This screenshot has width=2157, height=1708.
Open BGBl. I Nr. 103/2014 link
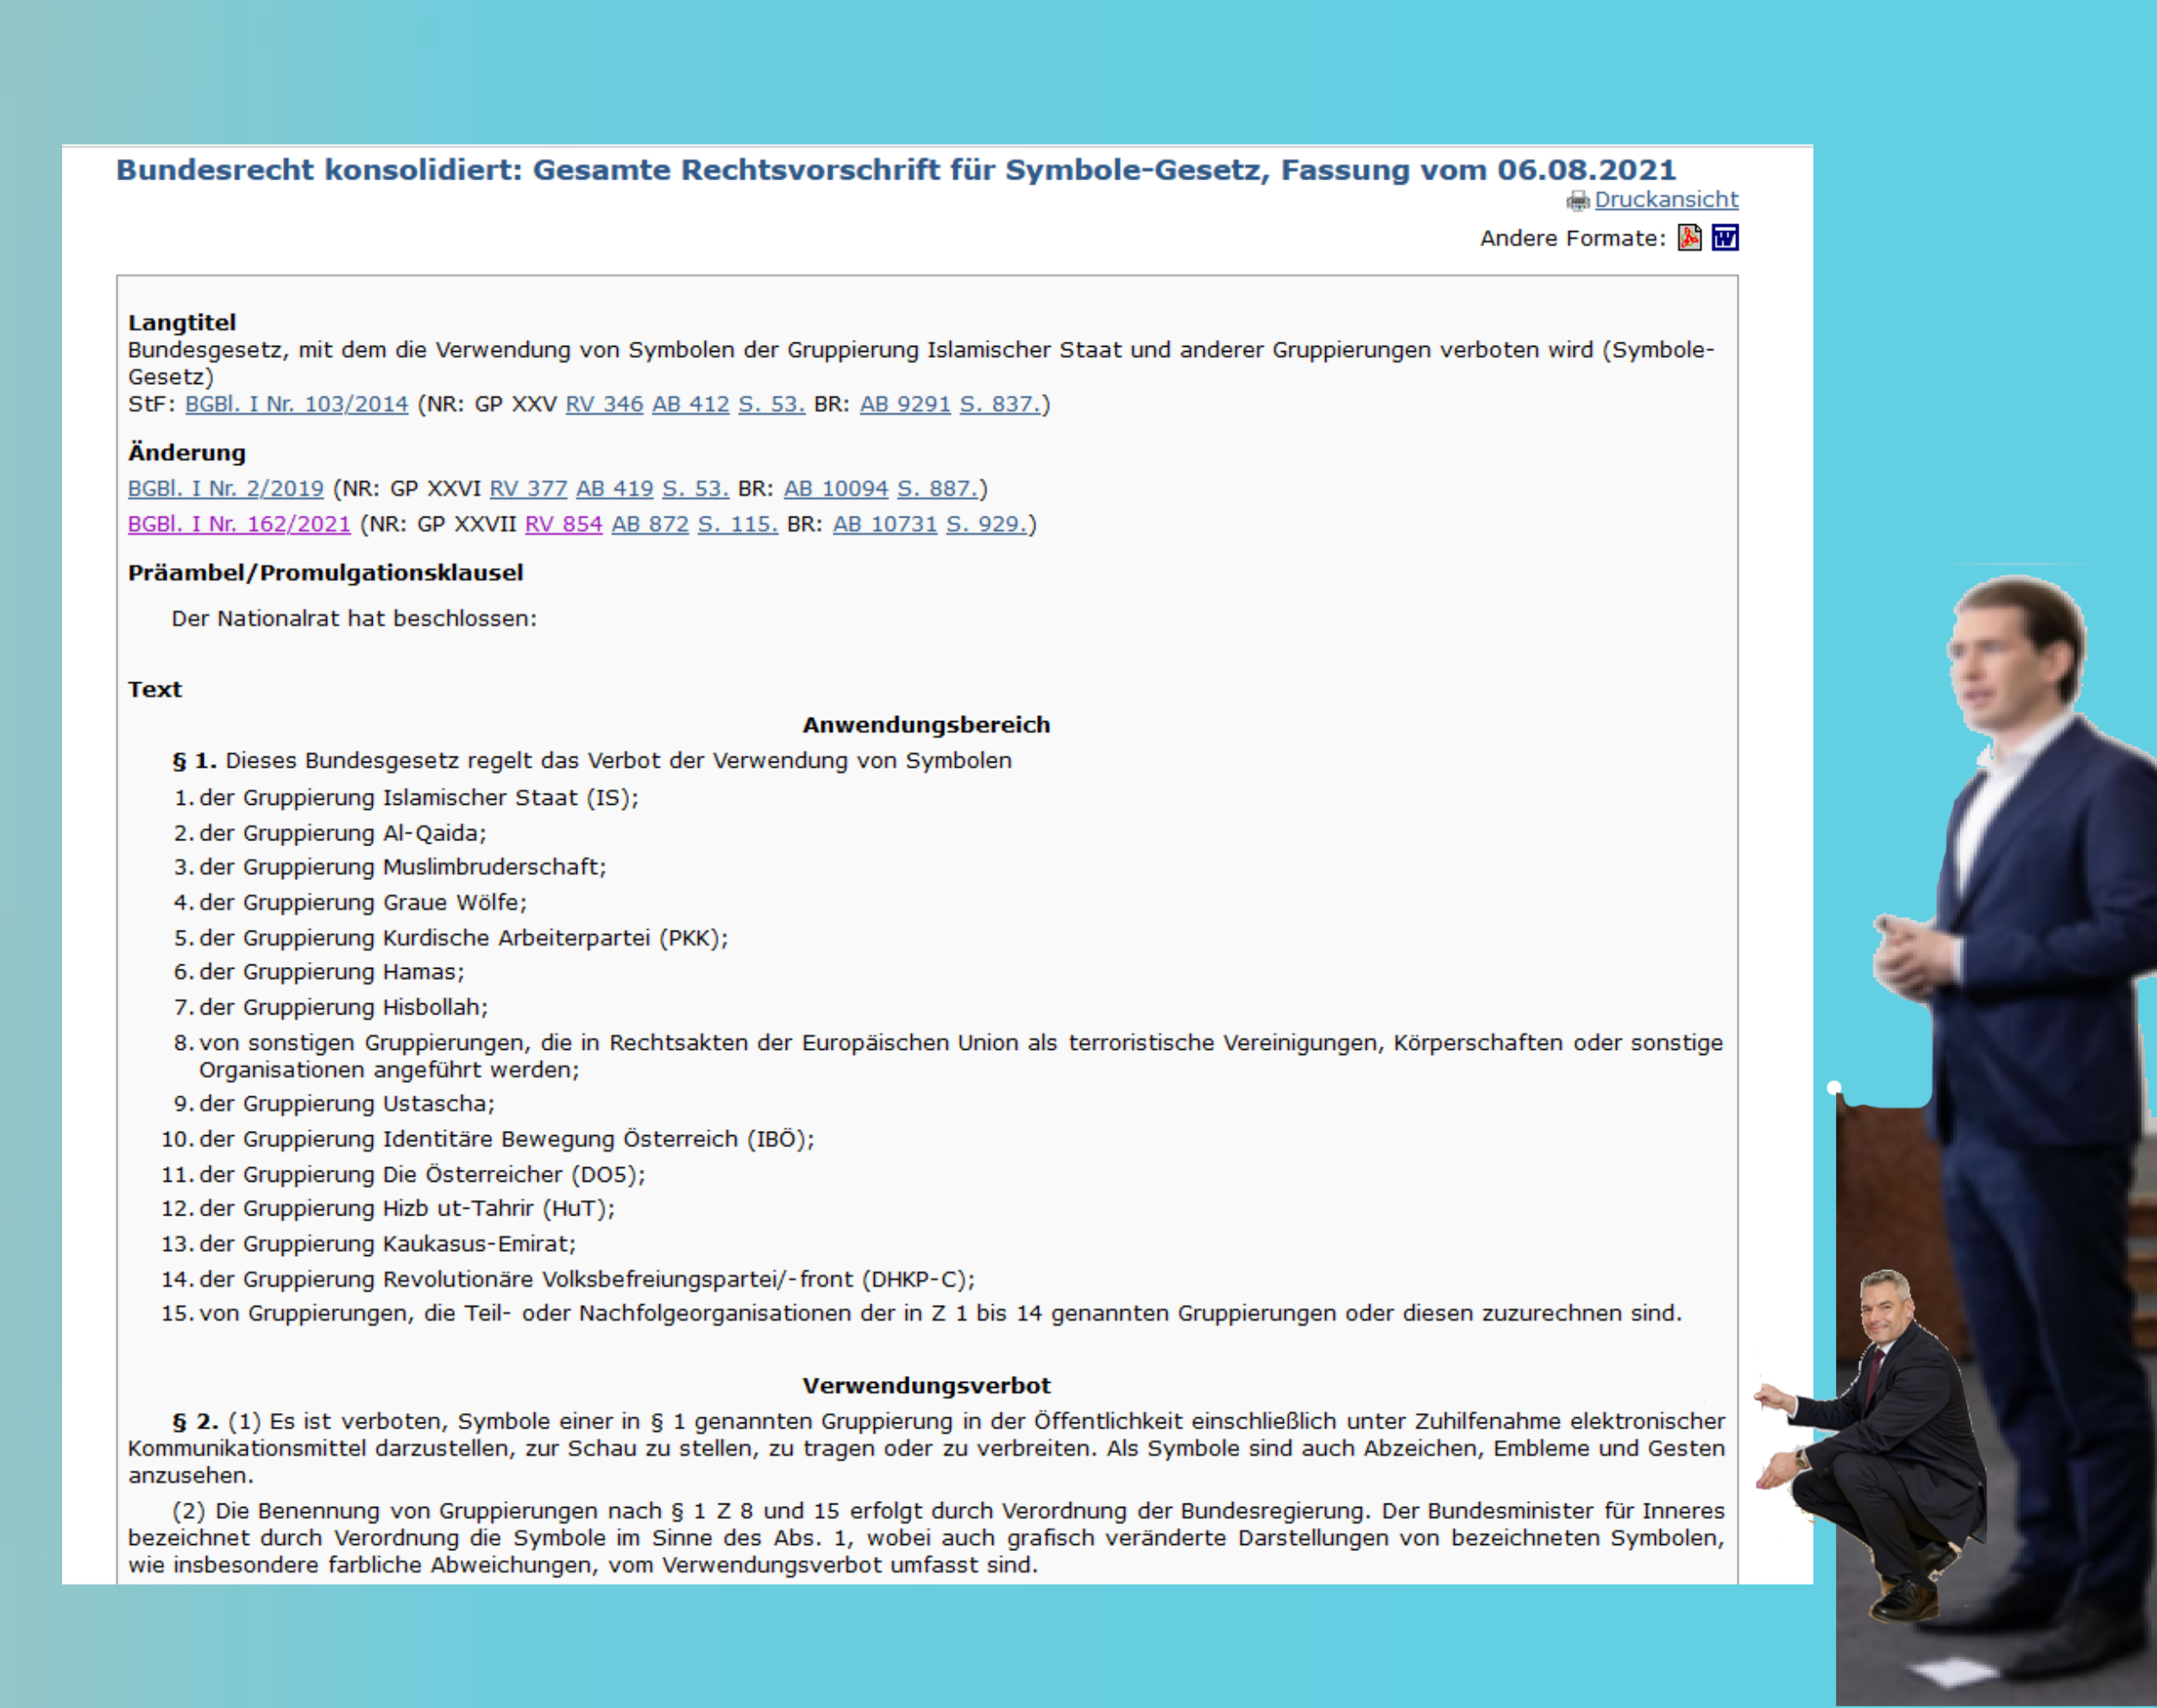pos(296,404)
